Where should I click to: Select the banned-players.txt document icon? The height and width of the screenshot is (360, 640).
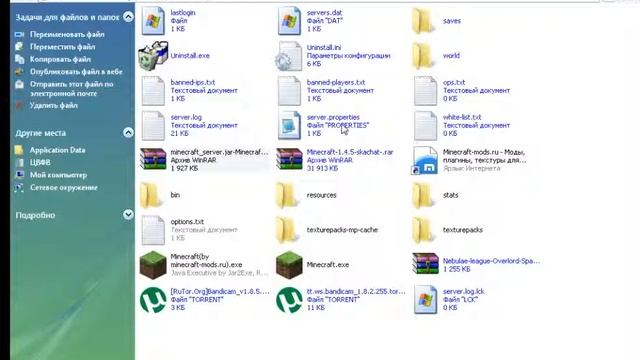[289, 91]
